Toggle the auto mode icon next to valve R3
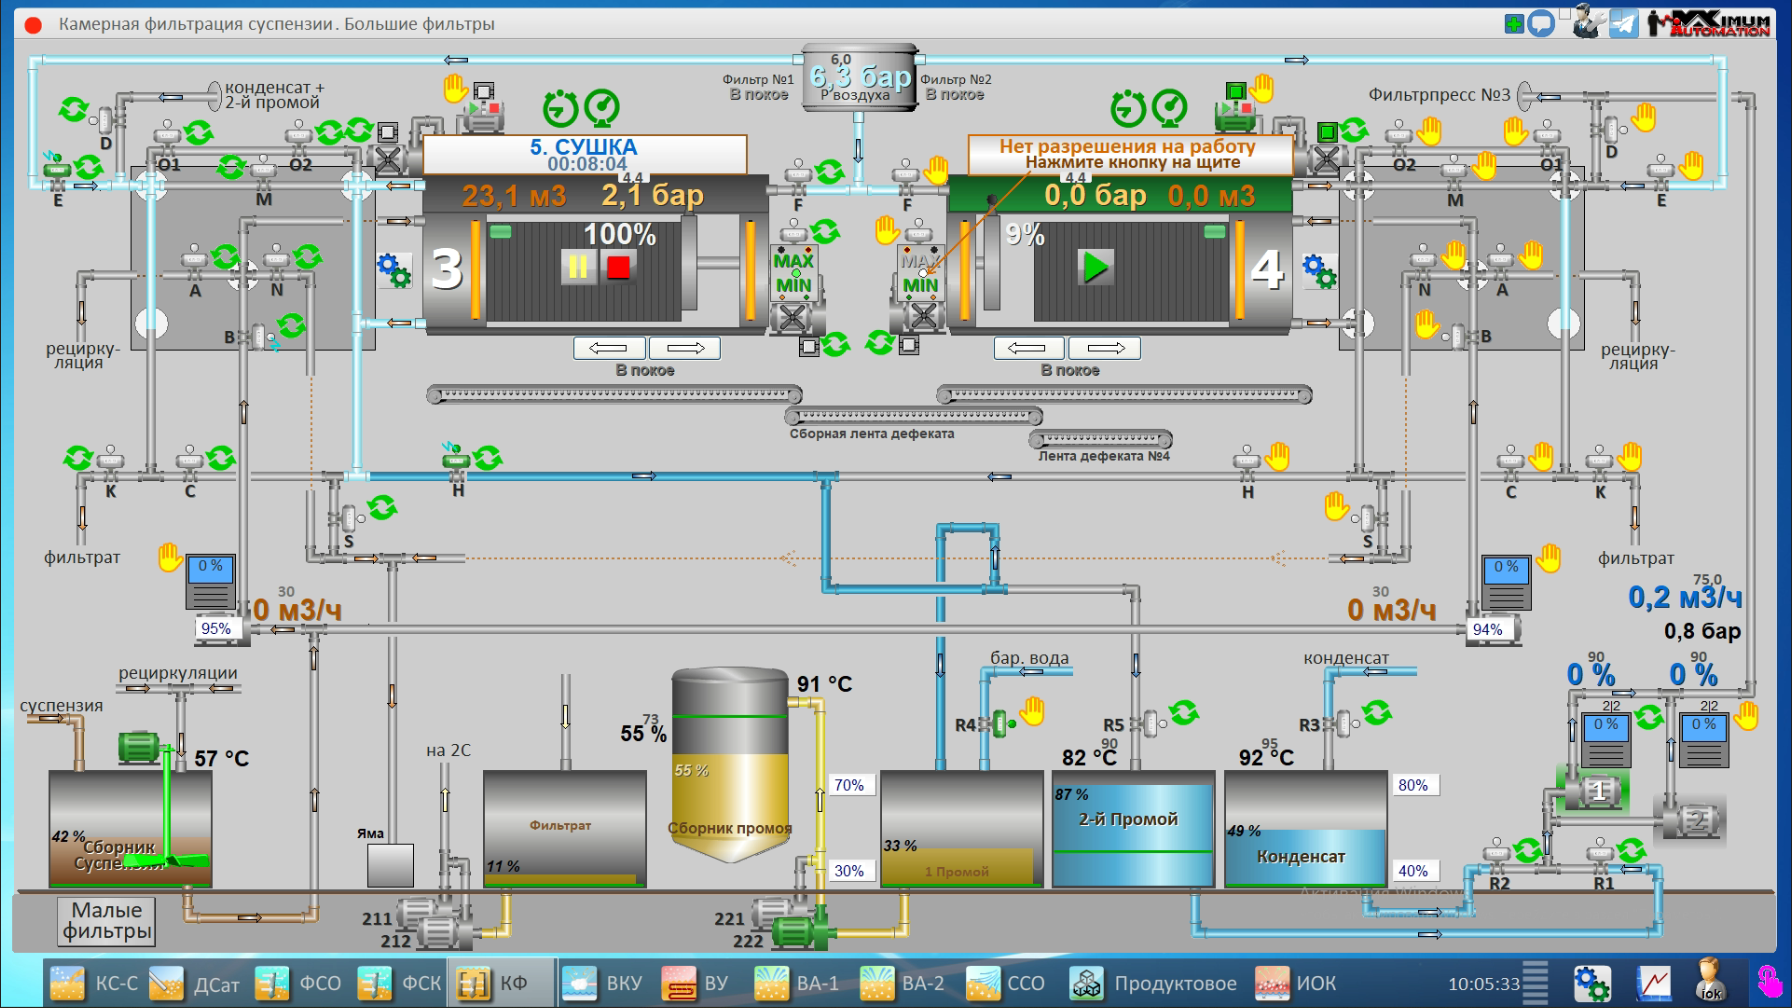 click(1377, 712)
